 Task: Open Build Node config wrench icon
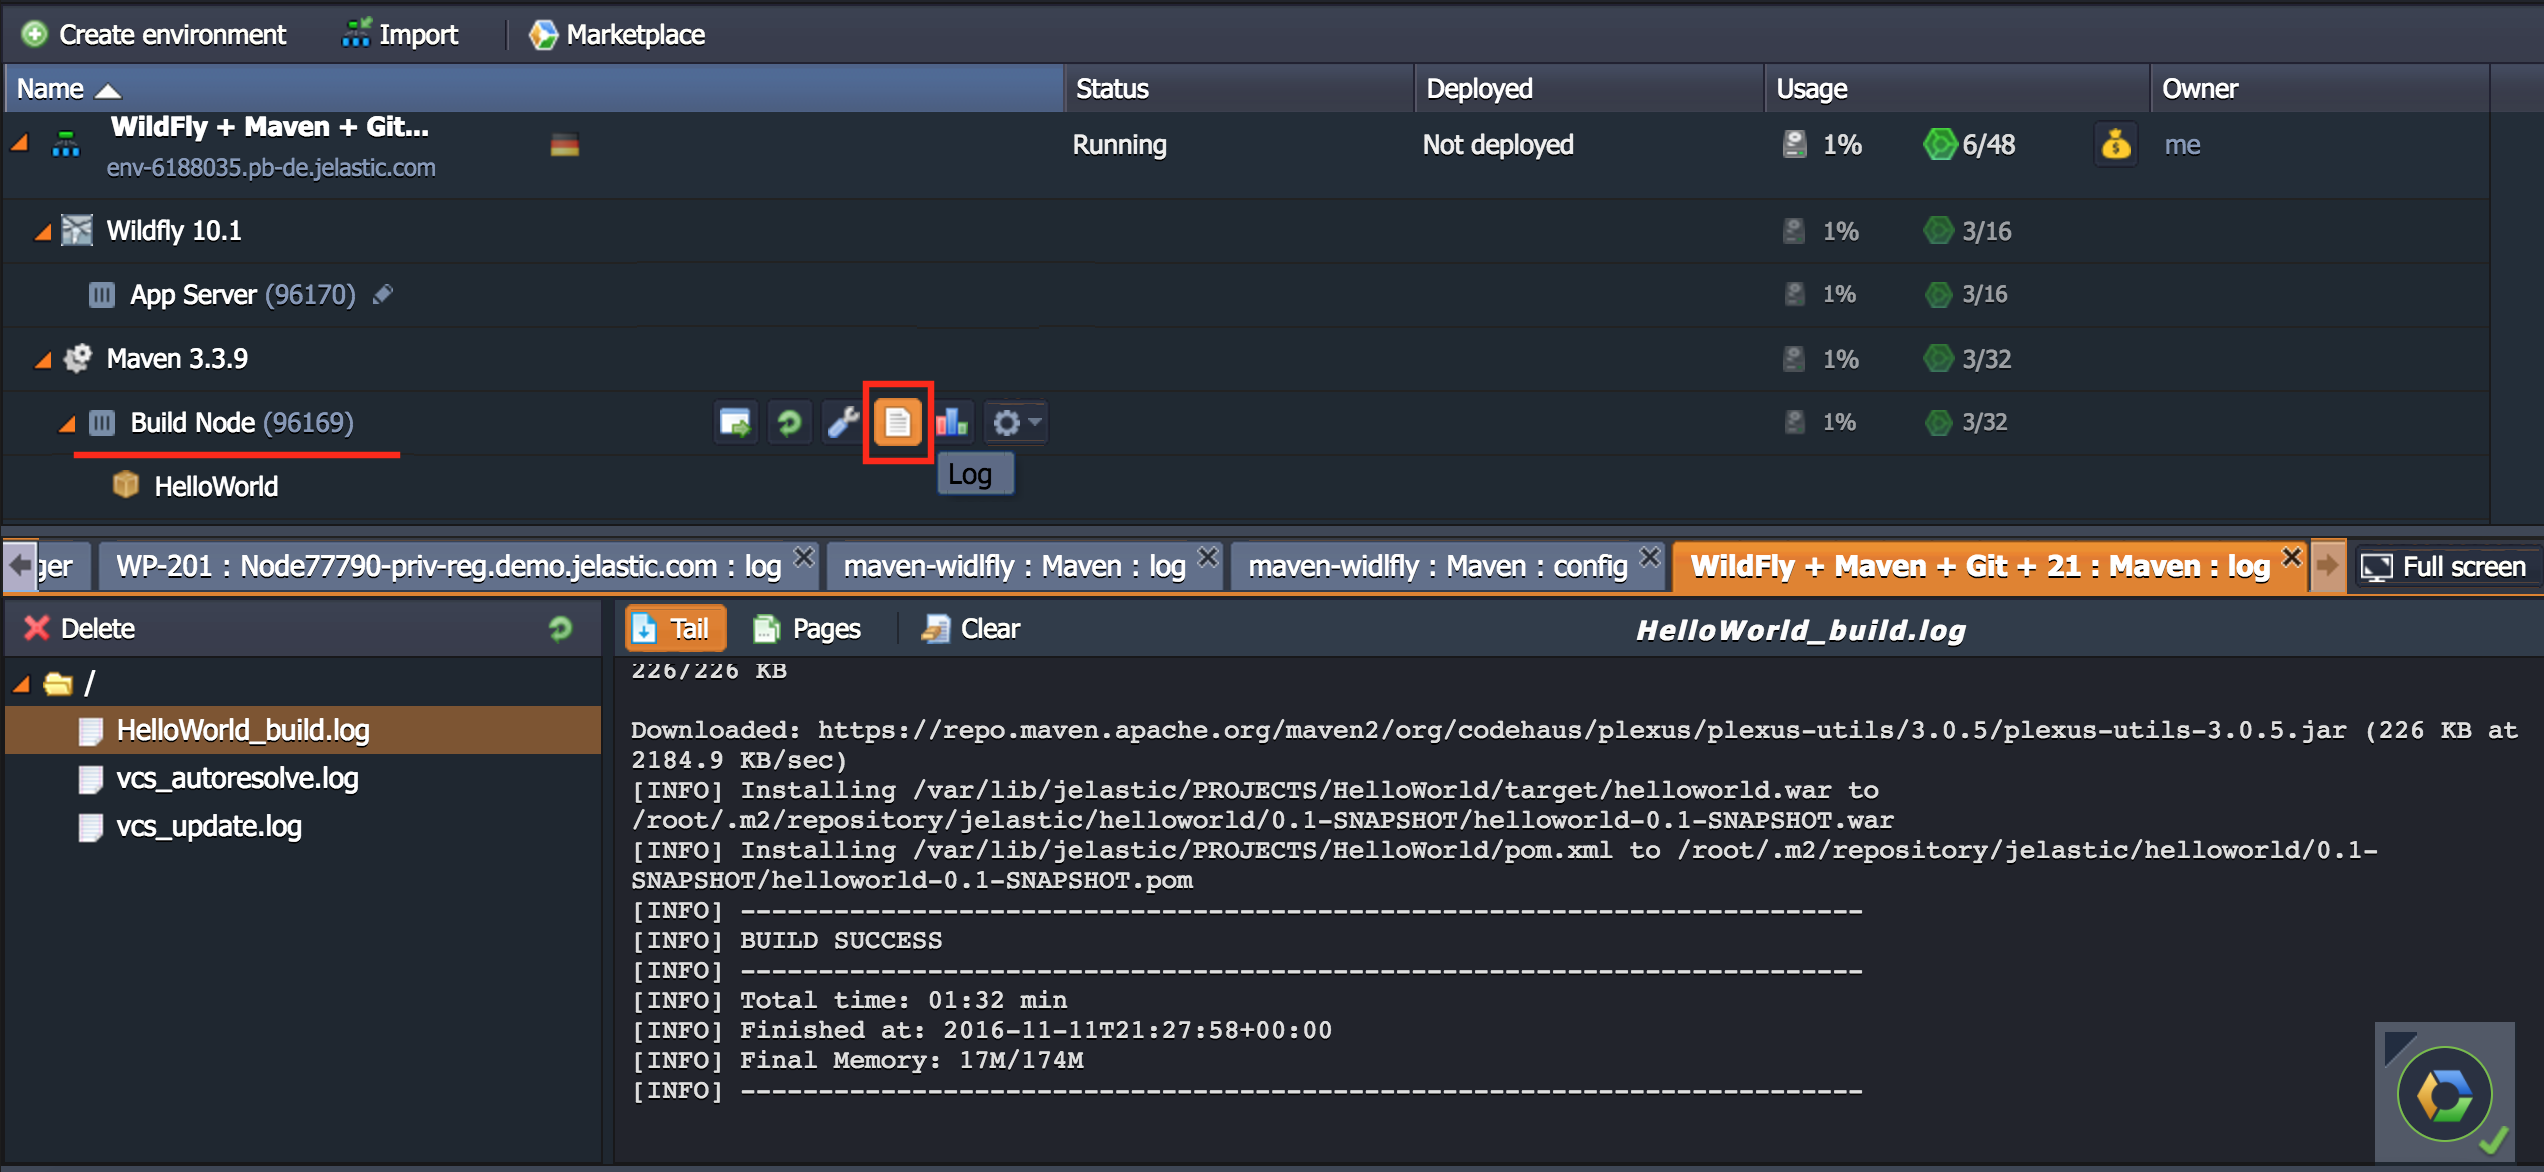[842, 422]
